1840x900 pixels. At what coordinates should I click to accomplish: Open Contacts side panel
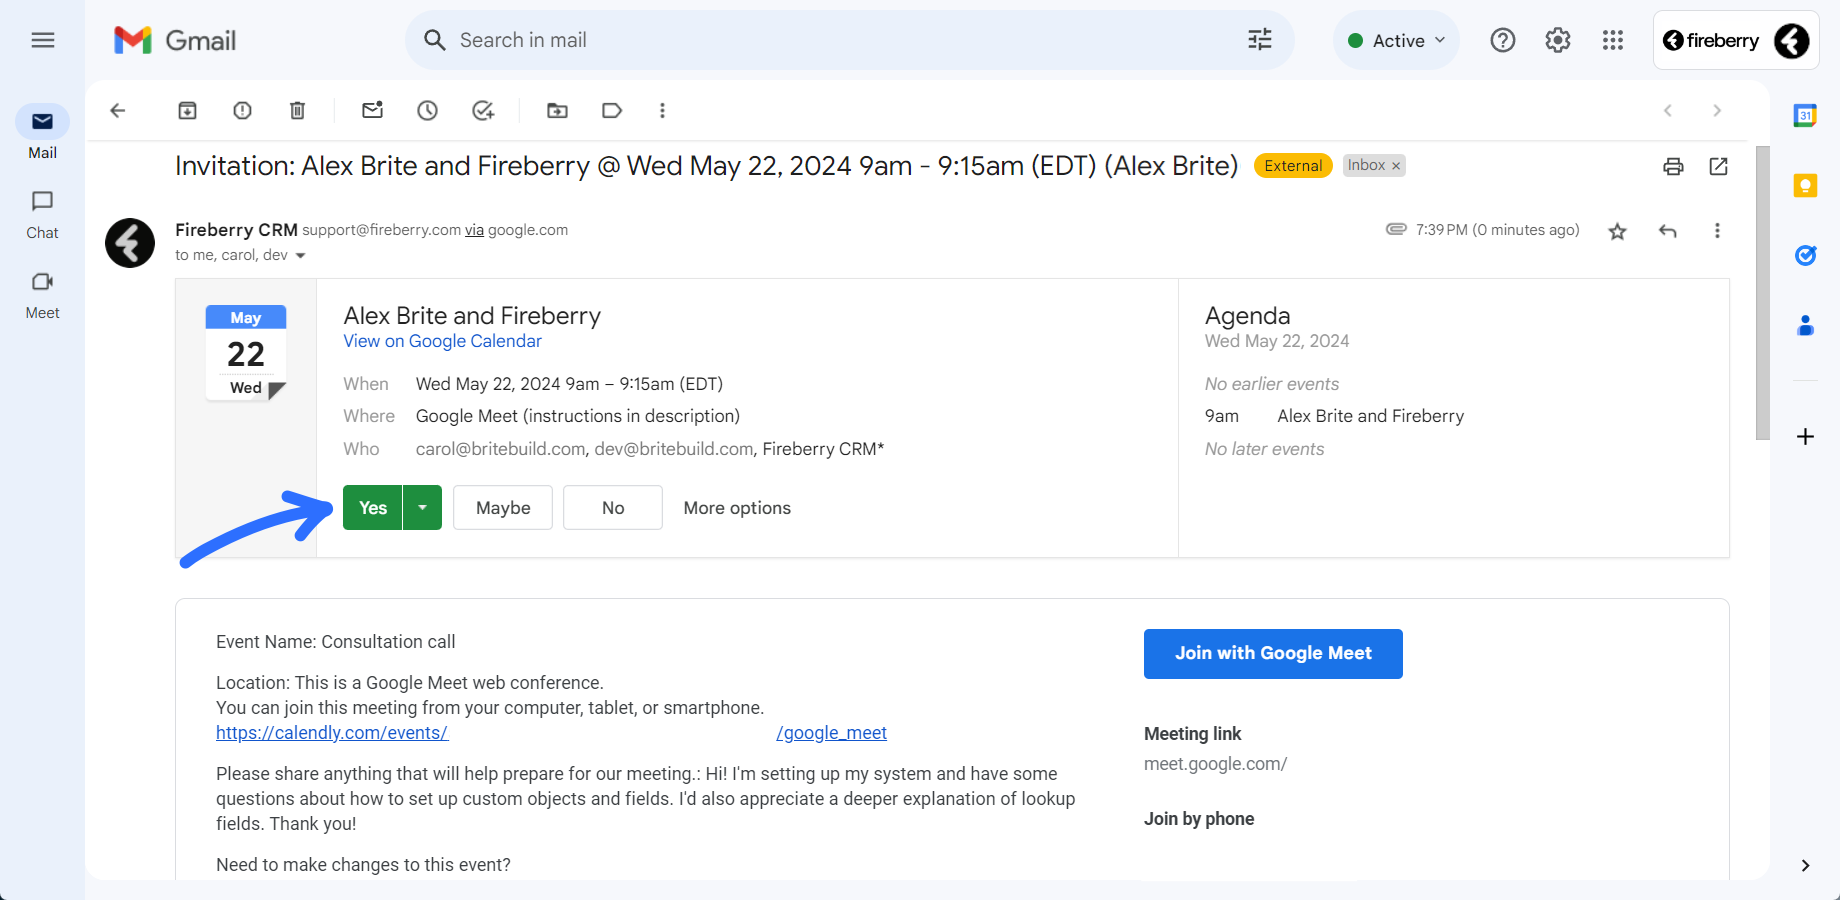click(1805, 326)
